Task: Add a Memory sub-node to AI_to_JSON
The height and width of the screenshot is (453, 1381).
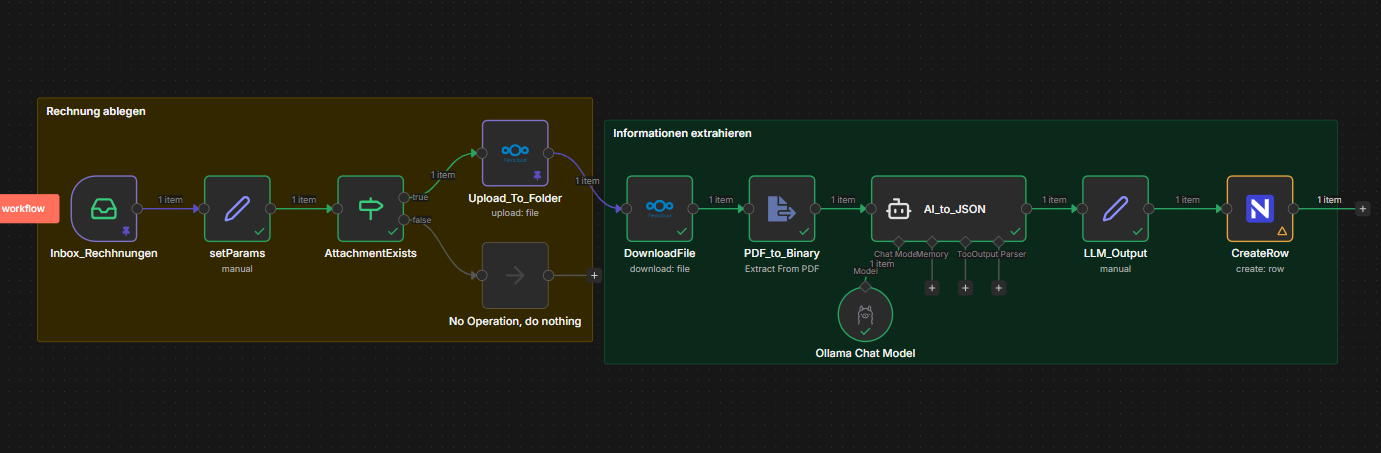Action: (x=932, y=288)
